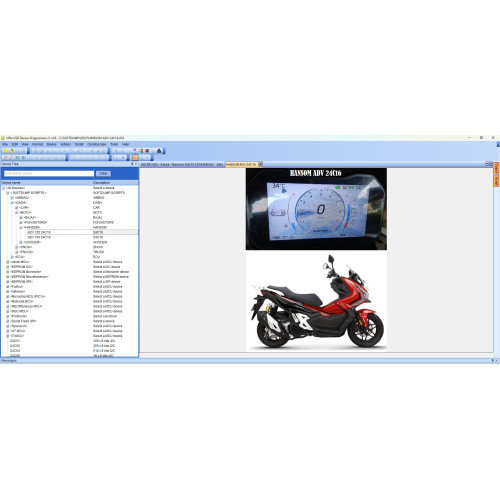Select the 24C02 device in the tree
Image resolution: width=500 pixels, height=500 pixels.
(15, 346)
